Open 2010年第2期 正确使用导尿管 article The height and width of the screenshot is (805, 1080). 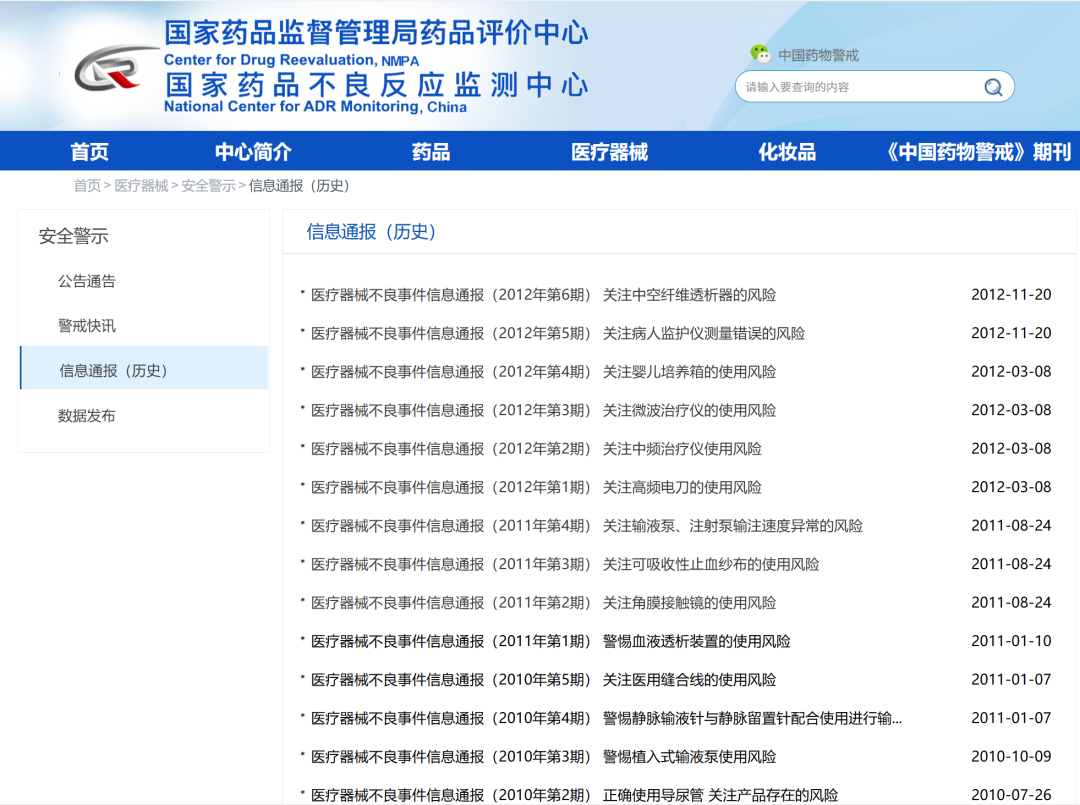(x=574, y=795)
